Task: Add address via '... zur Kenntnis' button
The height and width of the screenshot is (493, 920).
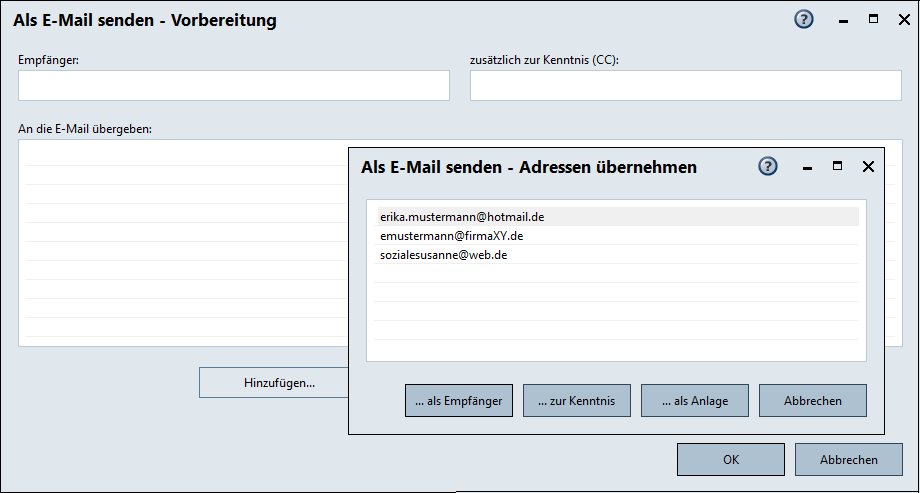Action: tap(577, 401)
